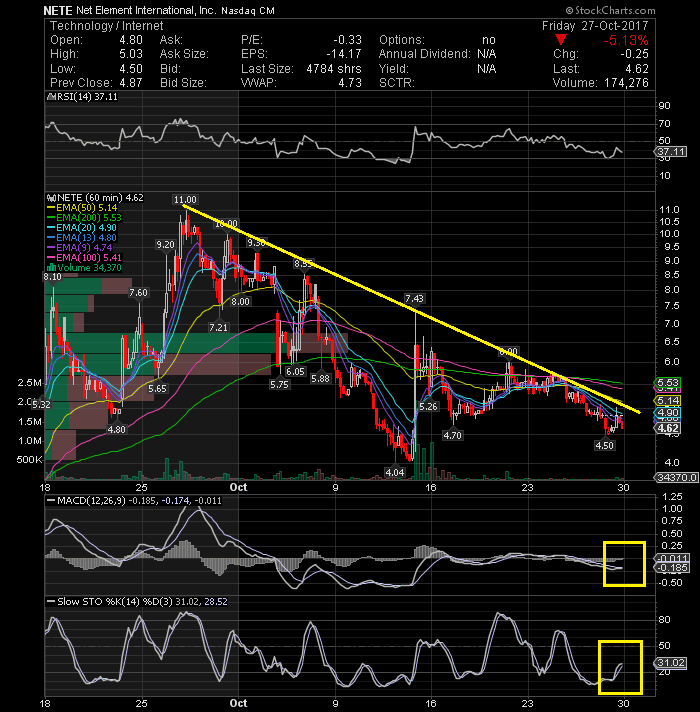Click the green 5.53 EMA axis tag
This screenshot has width=700, height=712.
click(x=667, y=383)
